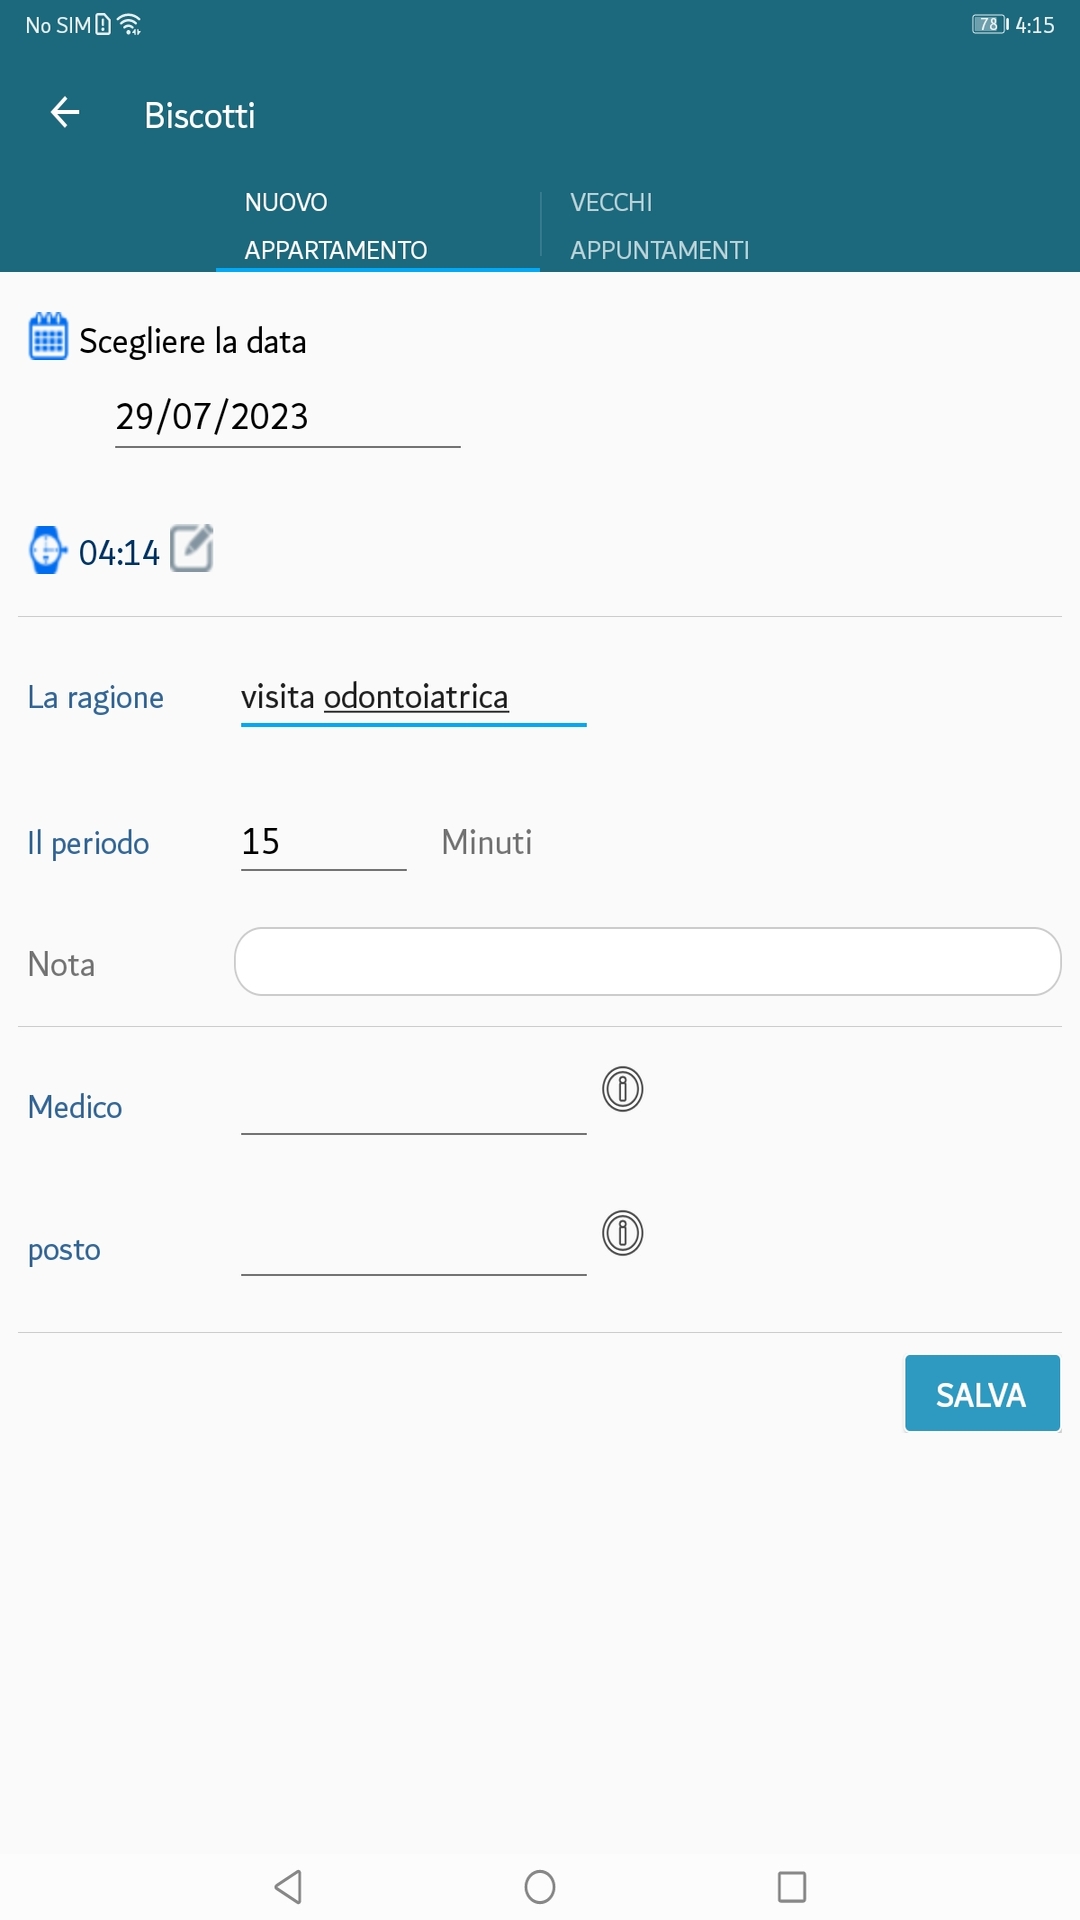Tap the 04:14 time text
1080x1920 pixels.
tap(119, 553)
